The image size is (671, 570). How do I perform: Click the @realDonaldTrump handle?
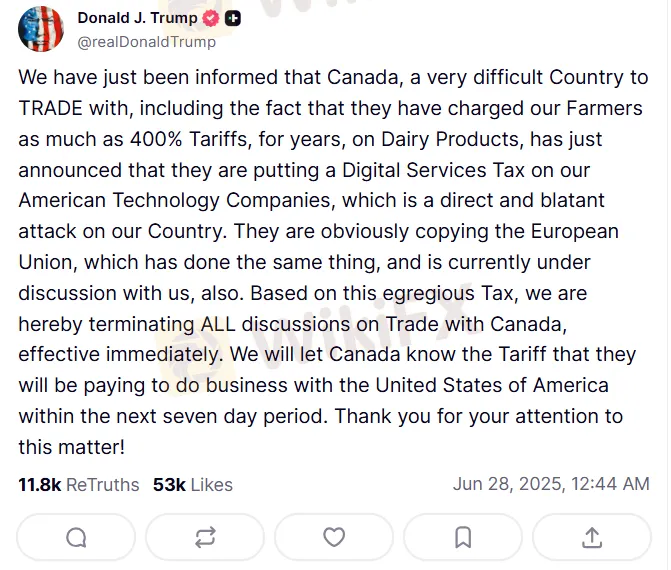pyautogui.click(x=146, y=42)
